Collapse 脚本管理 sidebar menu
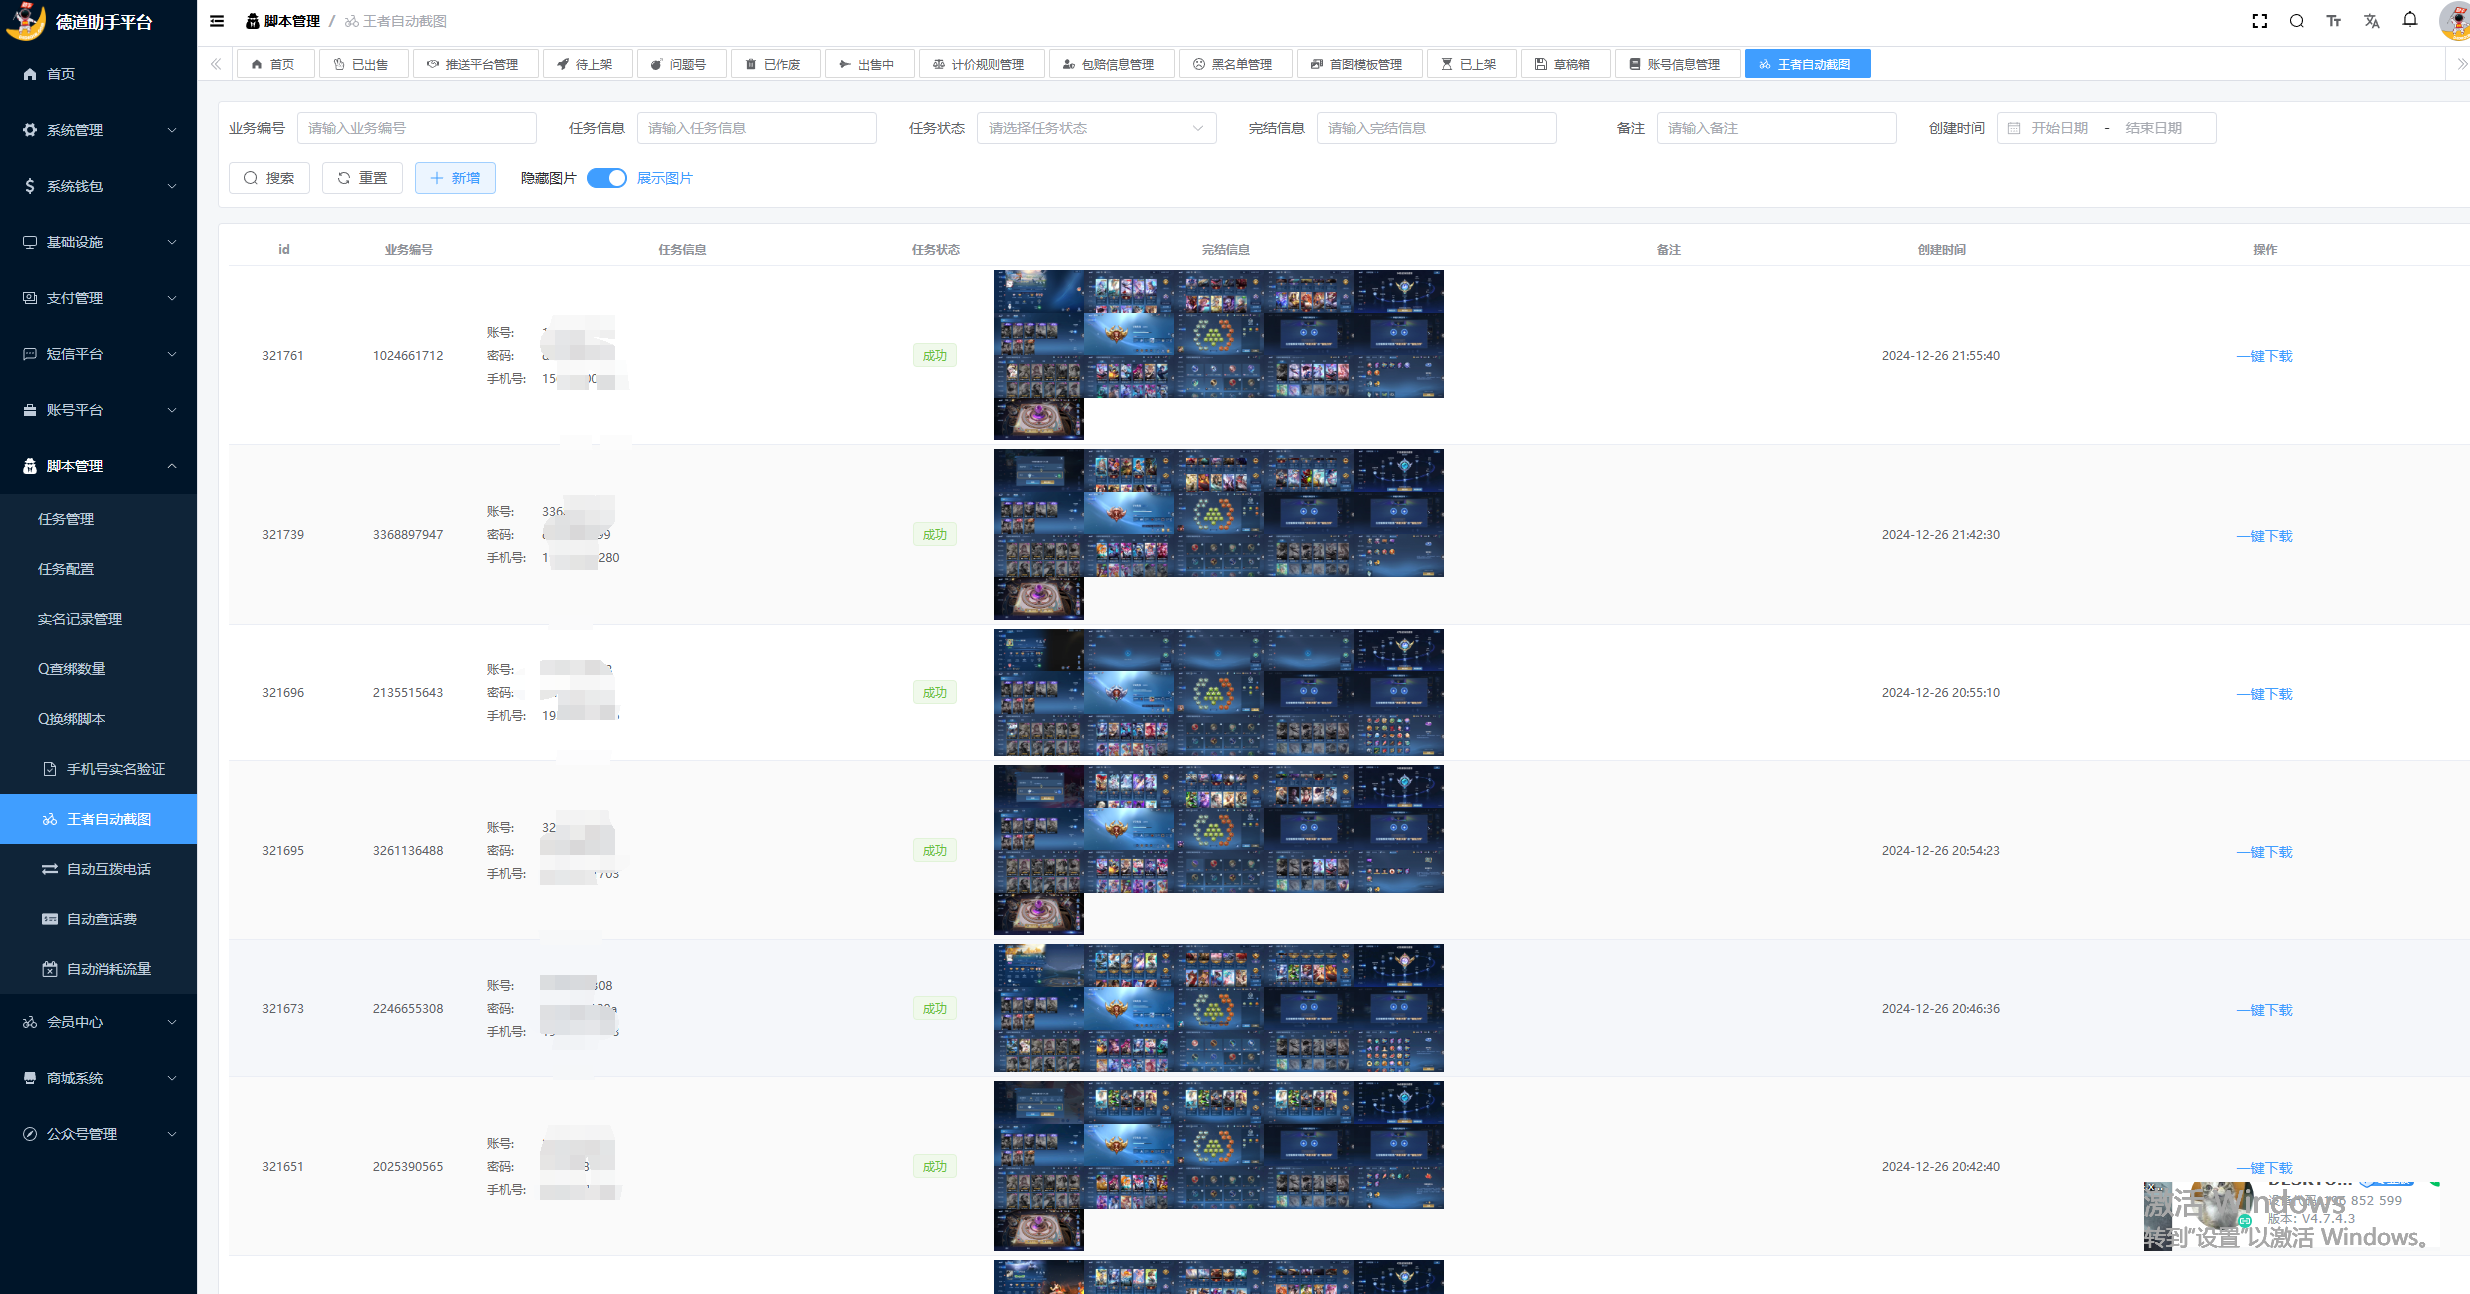 [x=98, y=466]
